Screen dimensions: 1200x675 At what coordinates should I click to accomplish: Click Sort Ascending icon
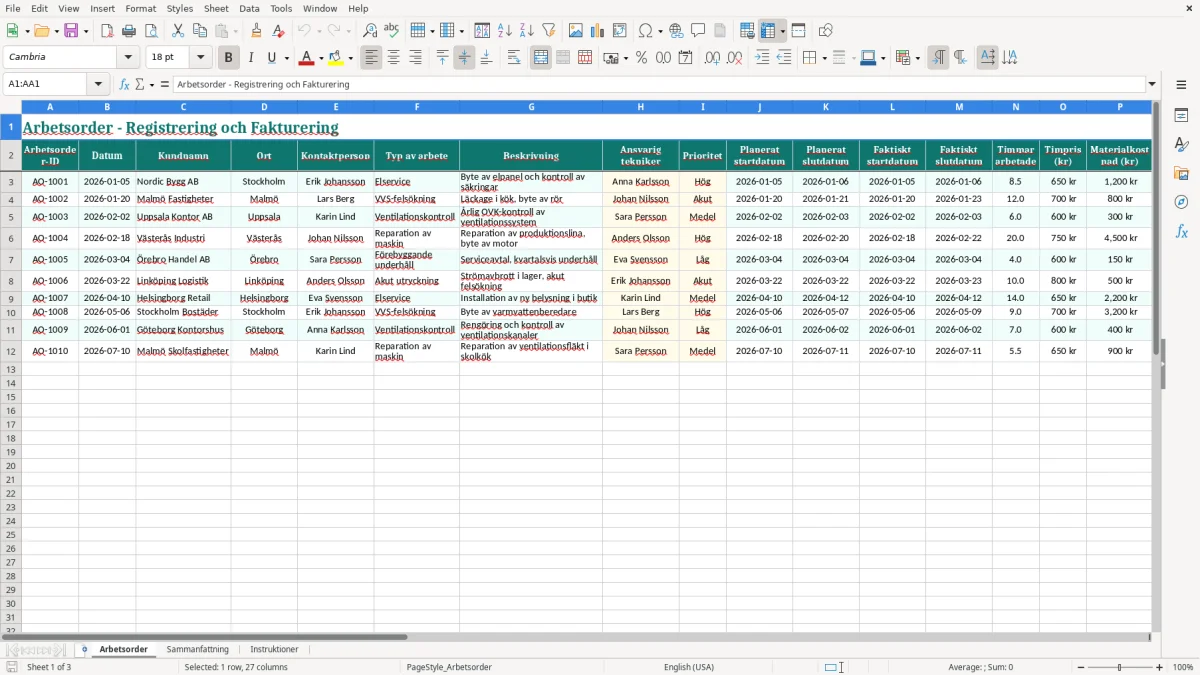click(505, 31)
